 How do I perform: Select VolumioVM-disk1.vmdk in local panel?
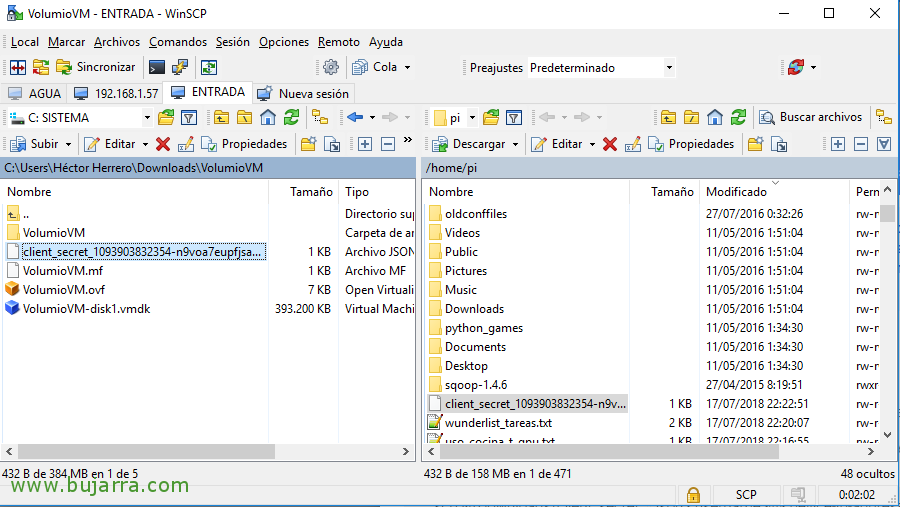click(86, 309)
